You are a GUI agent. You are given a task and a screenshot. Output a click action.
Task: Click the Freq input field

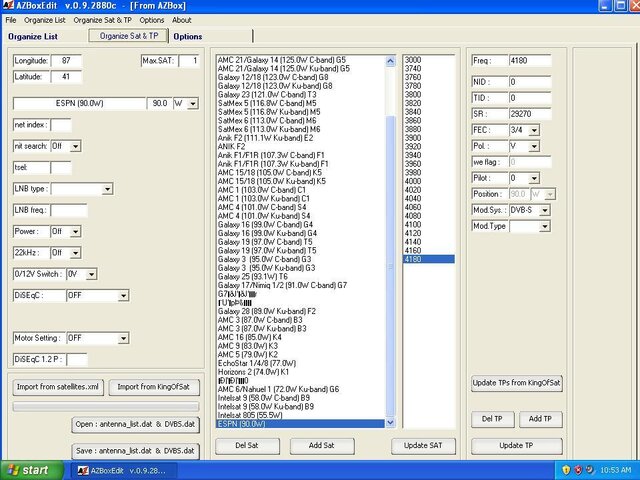click(530, 61)
